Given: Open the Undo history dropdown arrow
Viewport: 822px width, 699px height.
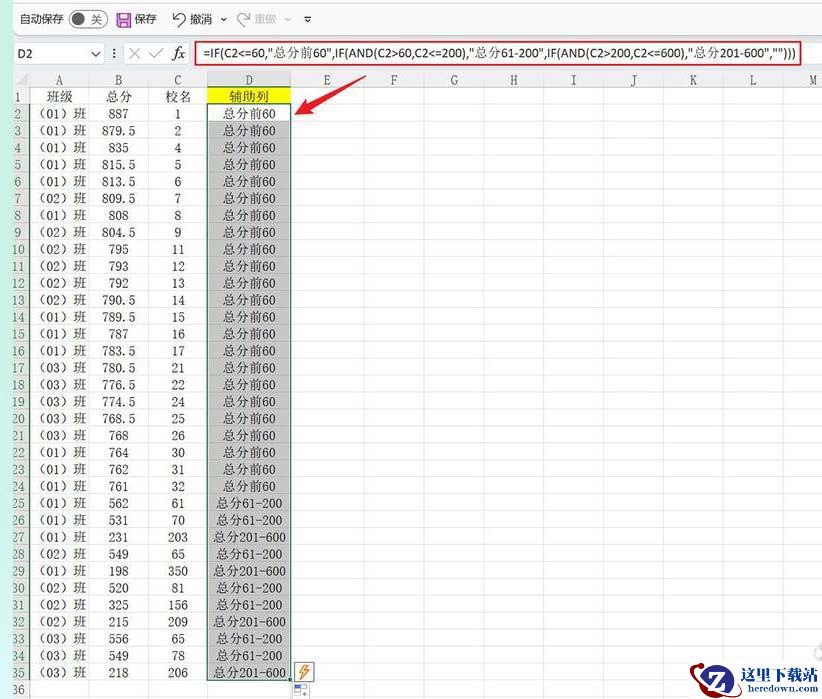Looking at the screenshot, I should point(223,20).
